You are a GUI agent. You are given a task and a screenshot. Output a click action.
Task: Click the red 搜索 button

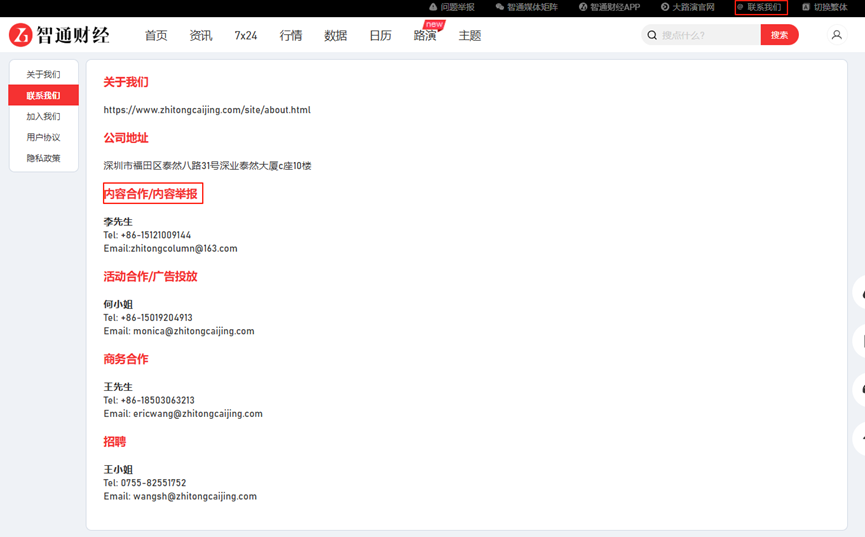[x=779, y=35]
